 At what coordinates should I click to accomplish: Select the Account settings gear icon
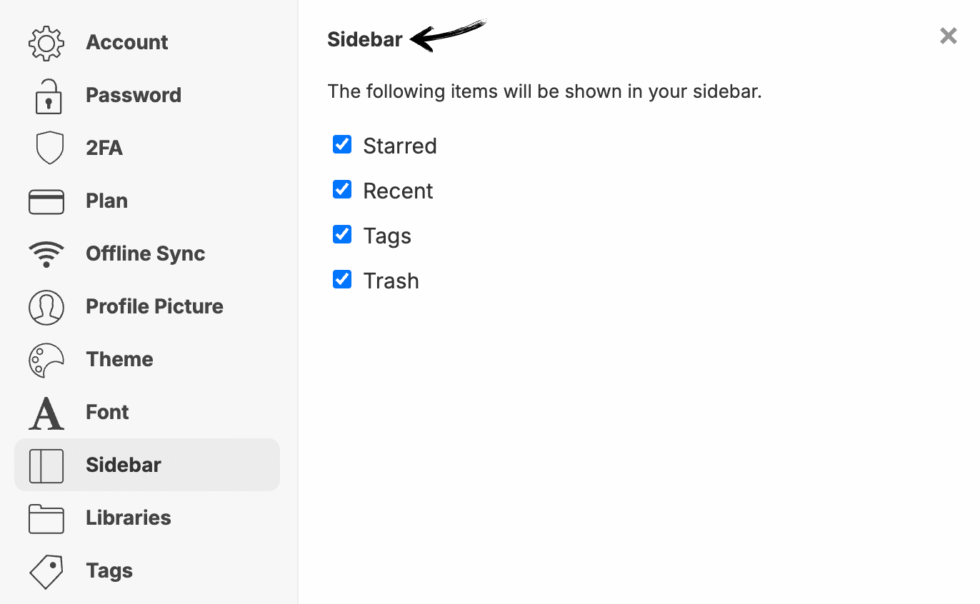[x=45, y=42]
